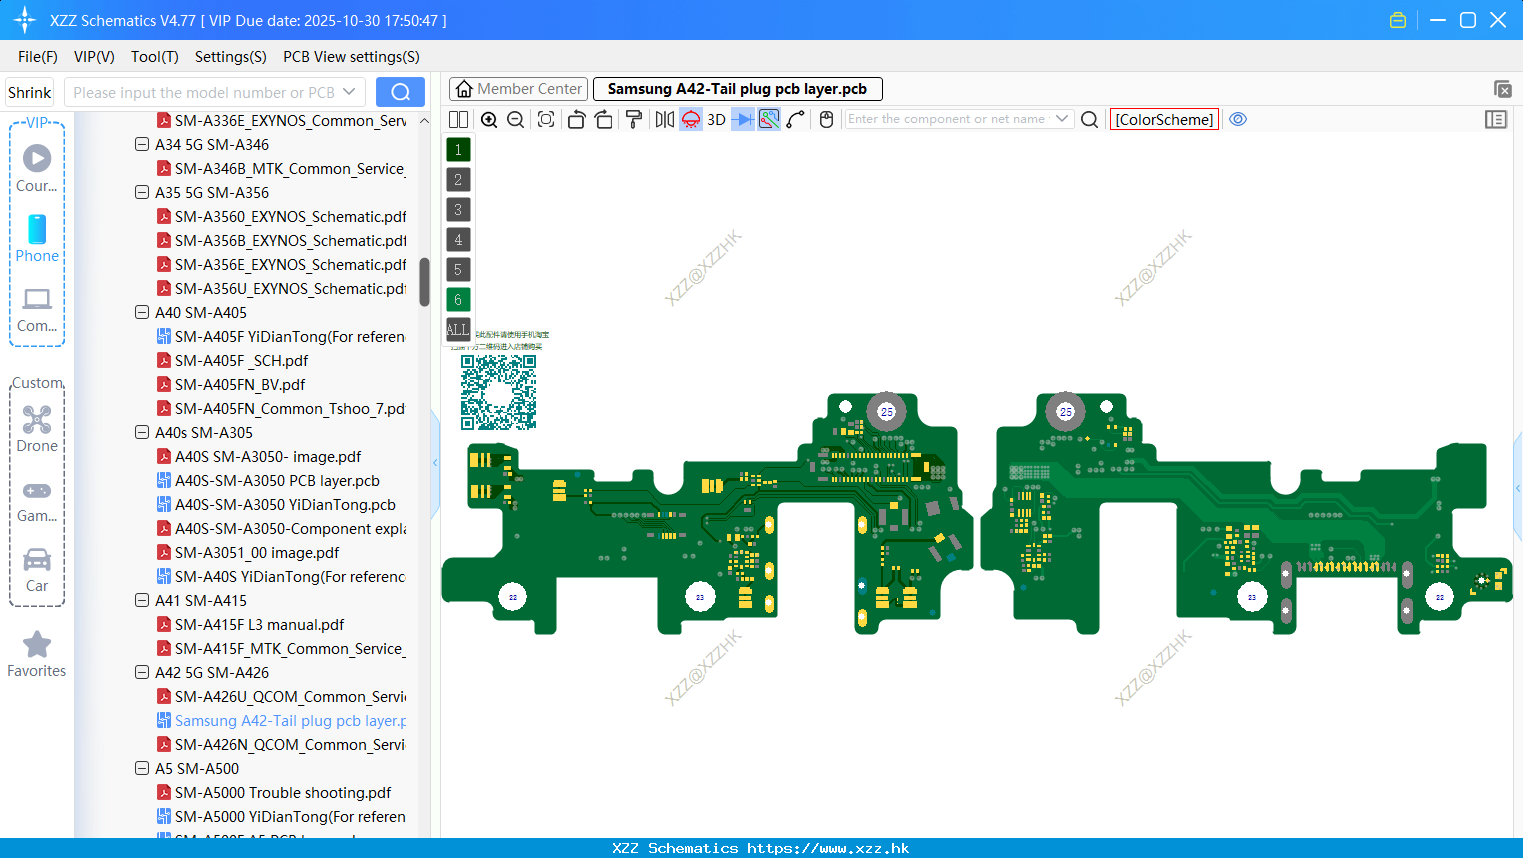Click the XZZ Schematics logo icon
The image size is (1523, 858).
(x=24, y=20)
